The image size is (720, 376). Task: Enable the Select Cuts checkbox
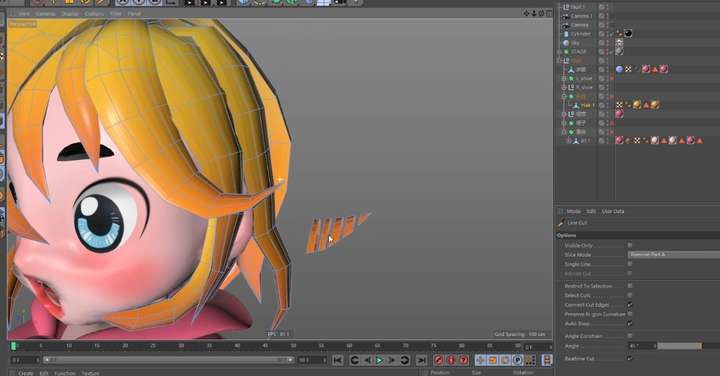click(630, 295)
